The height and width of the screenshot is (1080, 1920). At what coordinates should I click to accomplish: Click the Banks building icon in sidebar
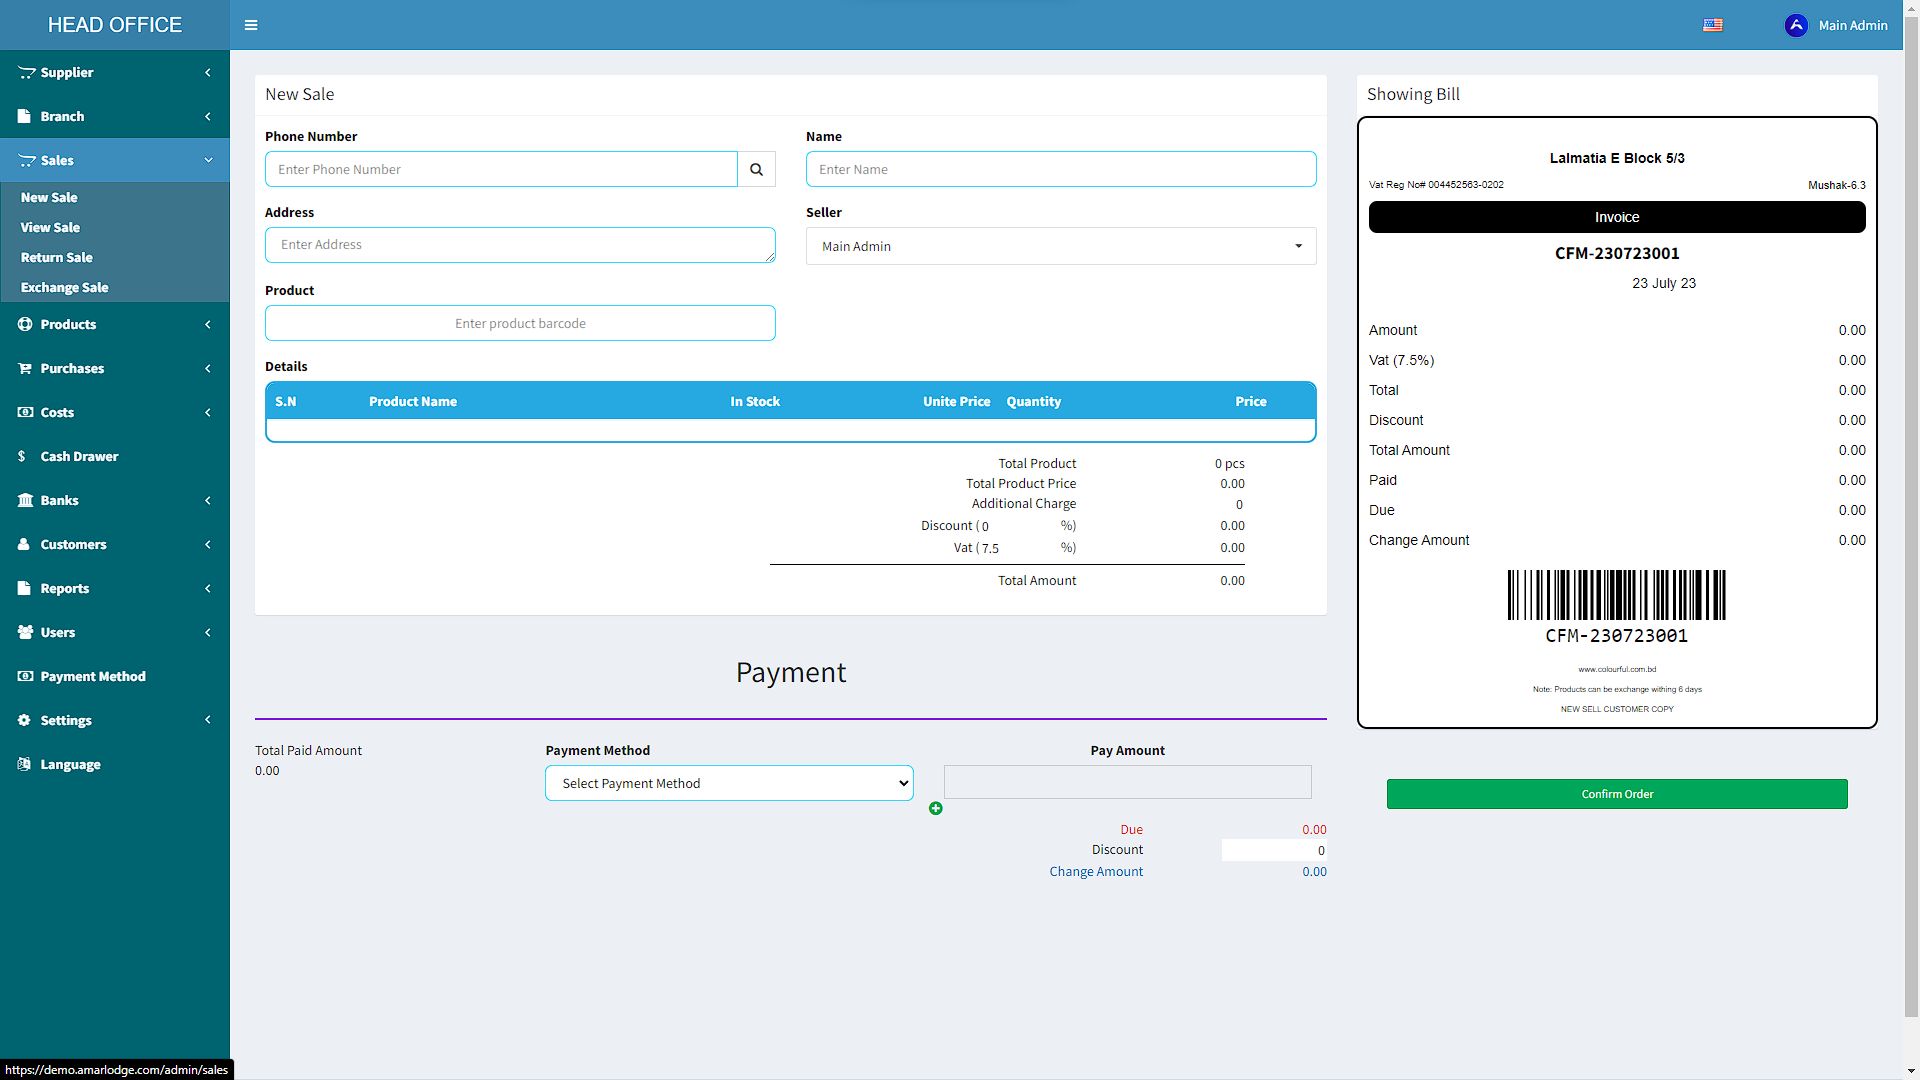[25, 500]
